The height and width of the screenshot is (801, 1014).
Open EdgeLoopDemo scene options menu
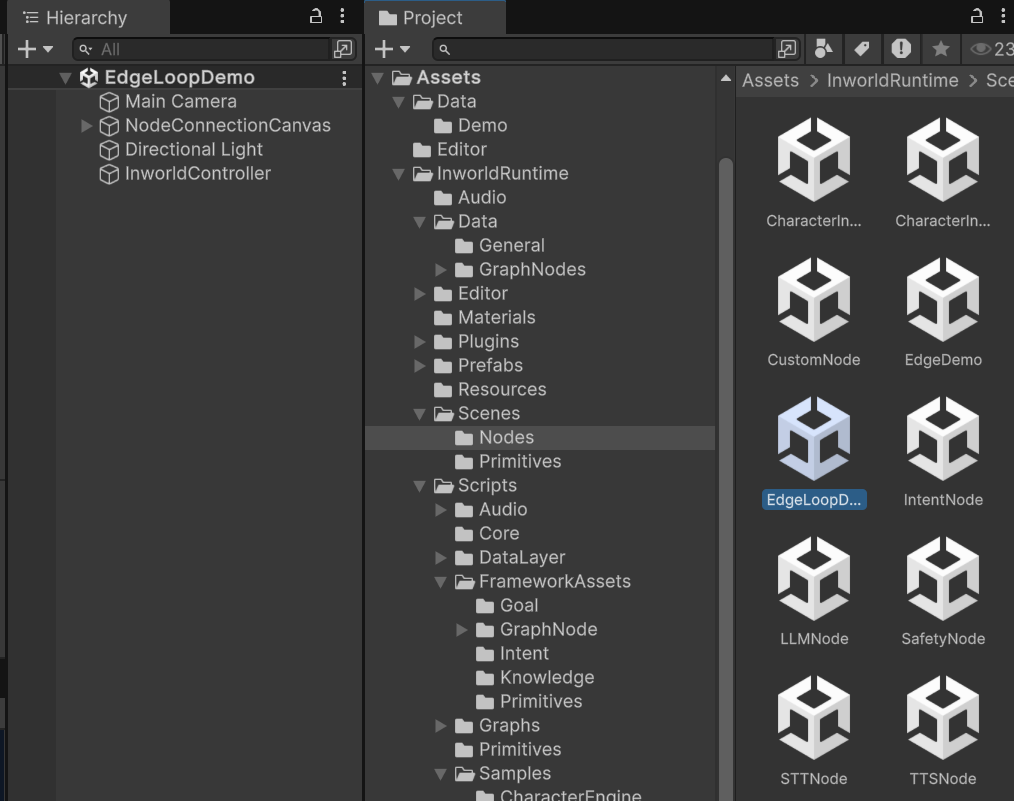click(x=344, y=78)
